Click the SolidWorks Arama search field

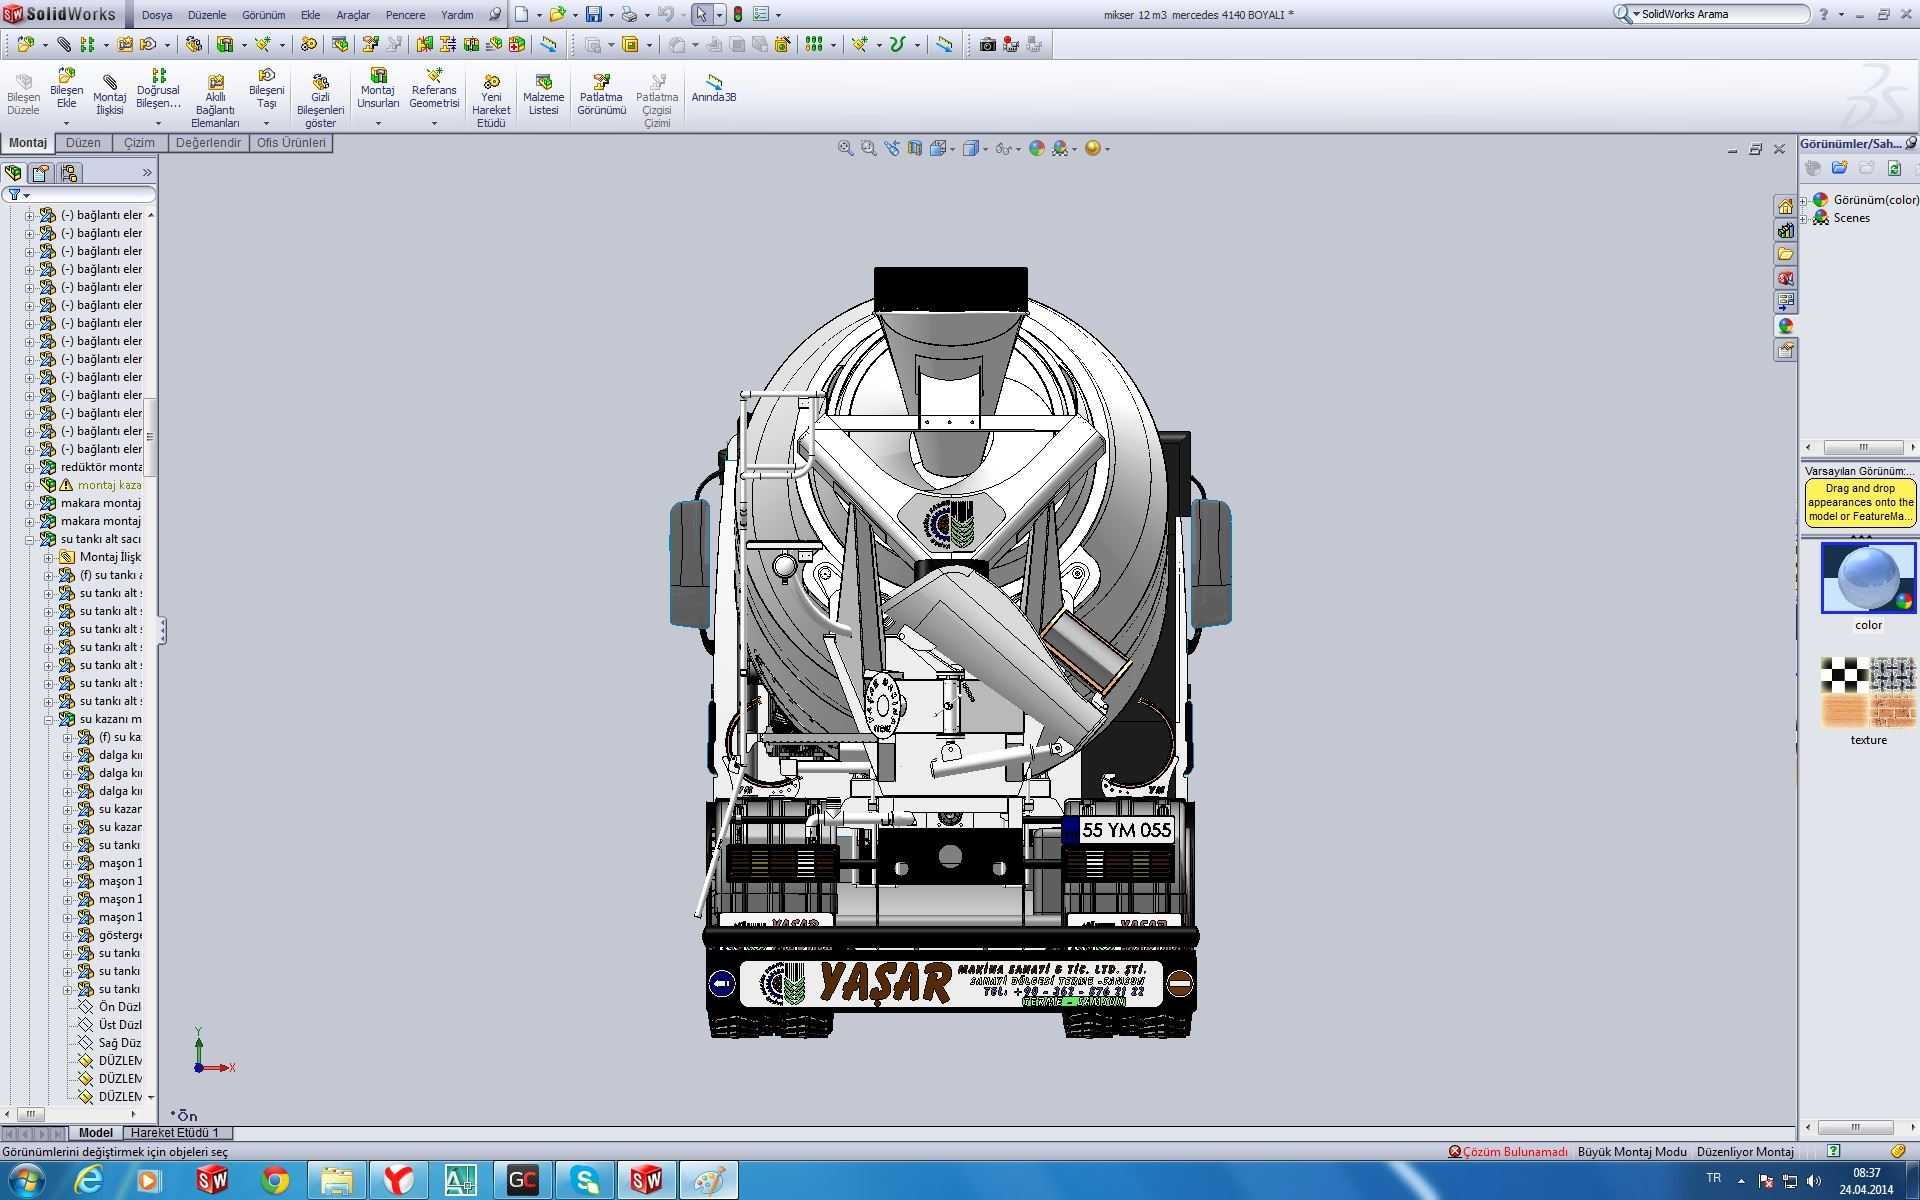click(1722, 14)
